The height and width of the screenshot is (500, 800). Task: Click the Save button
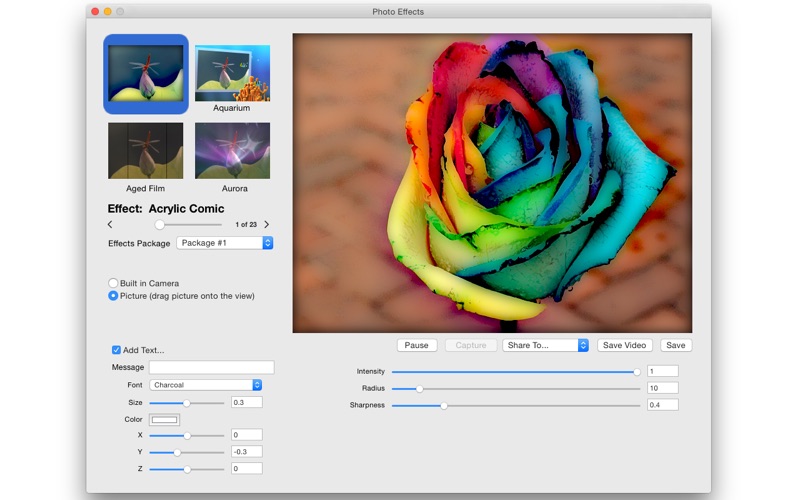pos(676,345)
